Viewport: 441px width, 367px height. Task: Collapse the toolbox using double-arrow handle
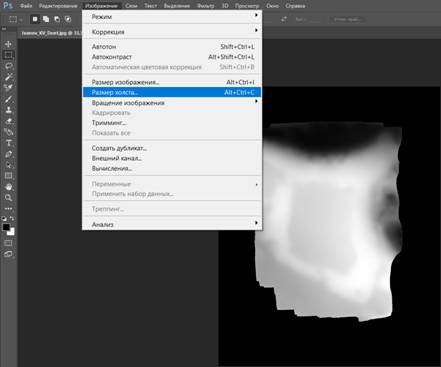click(x=4, y=29)
